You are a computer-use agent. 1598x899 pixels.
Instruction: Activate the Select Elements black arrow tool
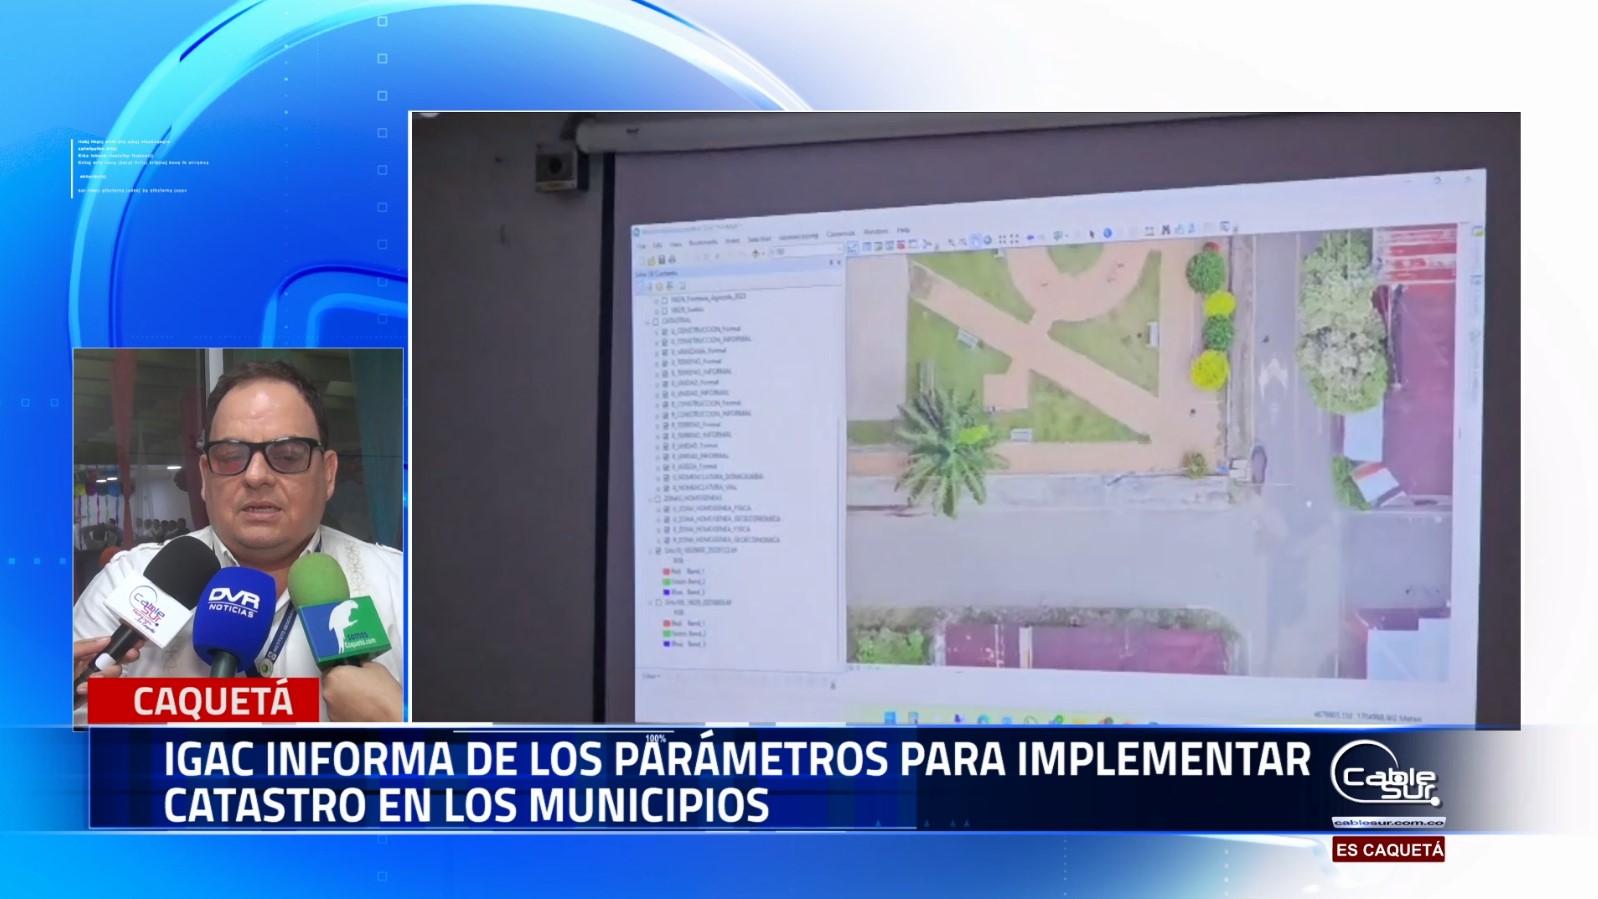click(1092, 234)
